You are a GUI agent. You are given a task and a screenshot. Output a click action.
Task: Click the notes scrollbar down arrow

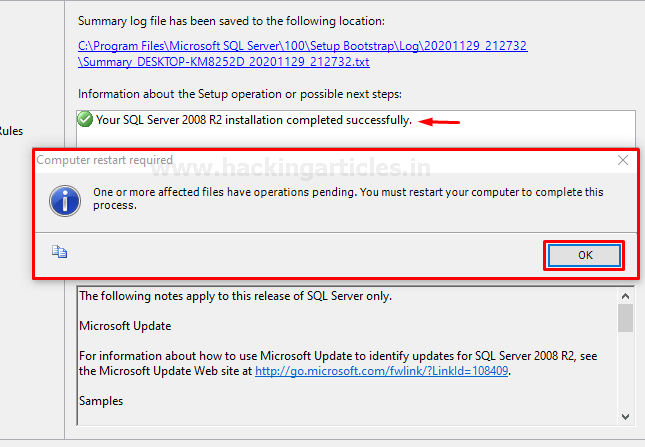click(625, 416)
